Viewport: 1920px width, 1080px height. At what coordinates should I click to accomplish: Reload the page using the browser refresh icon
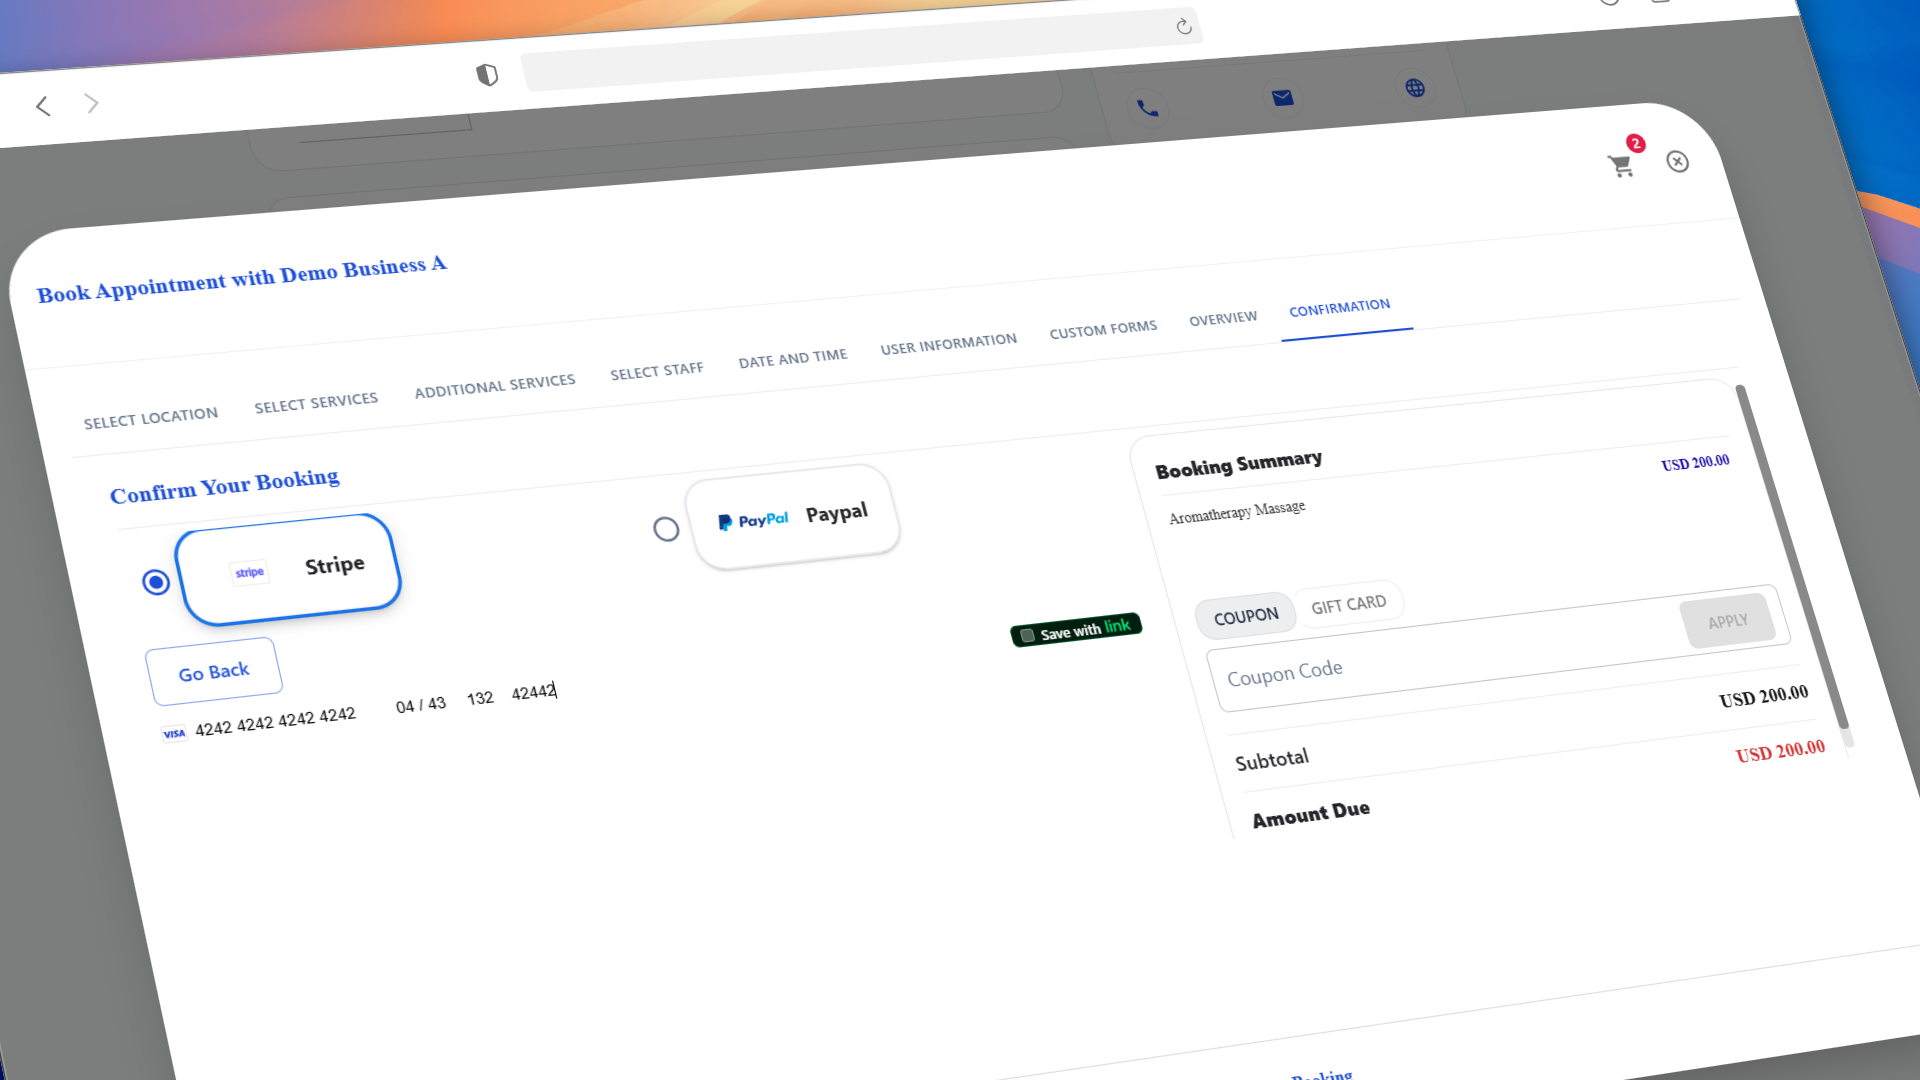[x=1183, y=27]
